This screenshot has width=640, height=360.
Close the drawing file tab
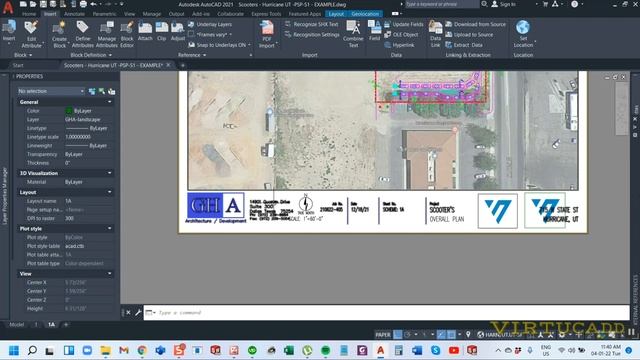click(x=168, y=65)
